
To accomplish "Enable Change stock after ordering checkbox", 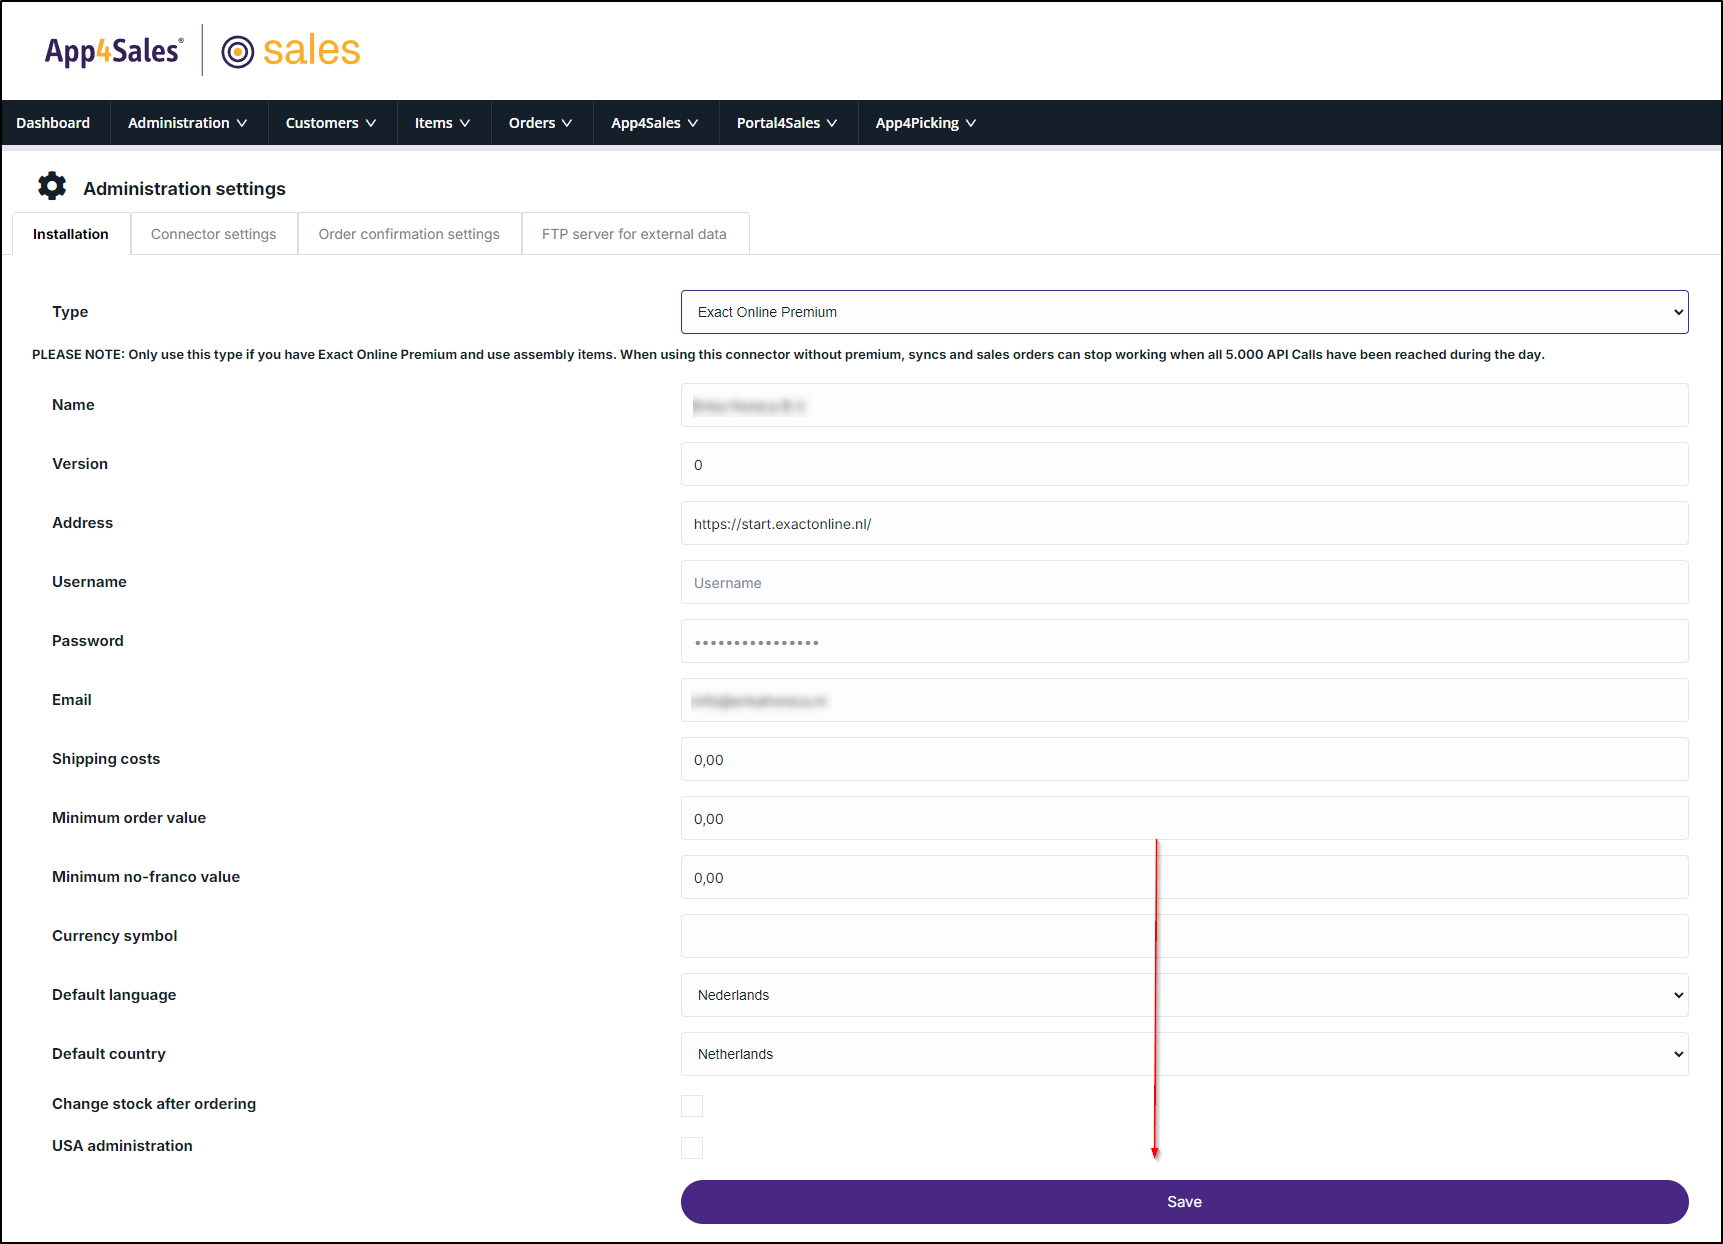I will [x=692, y=1105].
